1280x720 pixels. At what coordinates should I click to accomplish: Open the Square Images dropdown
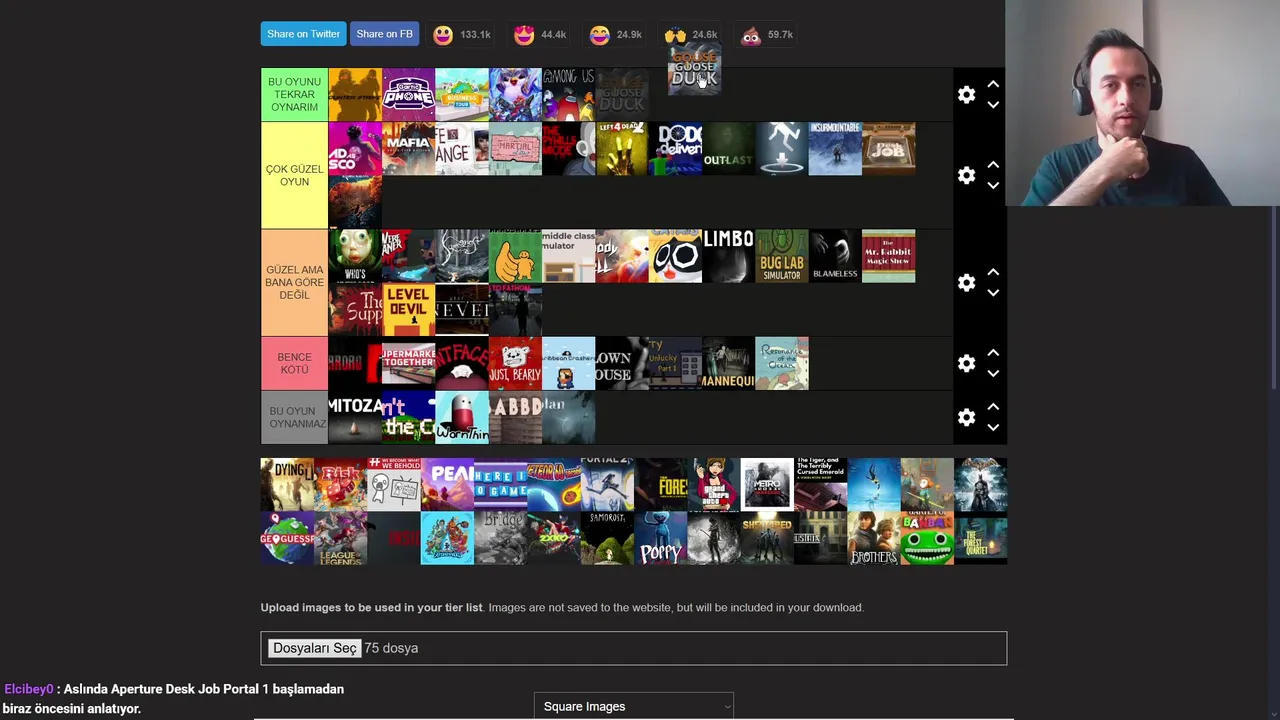pyautogui.click(x=634, y=706)
